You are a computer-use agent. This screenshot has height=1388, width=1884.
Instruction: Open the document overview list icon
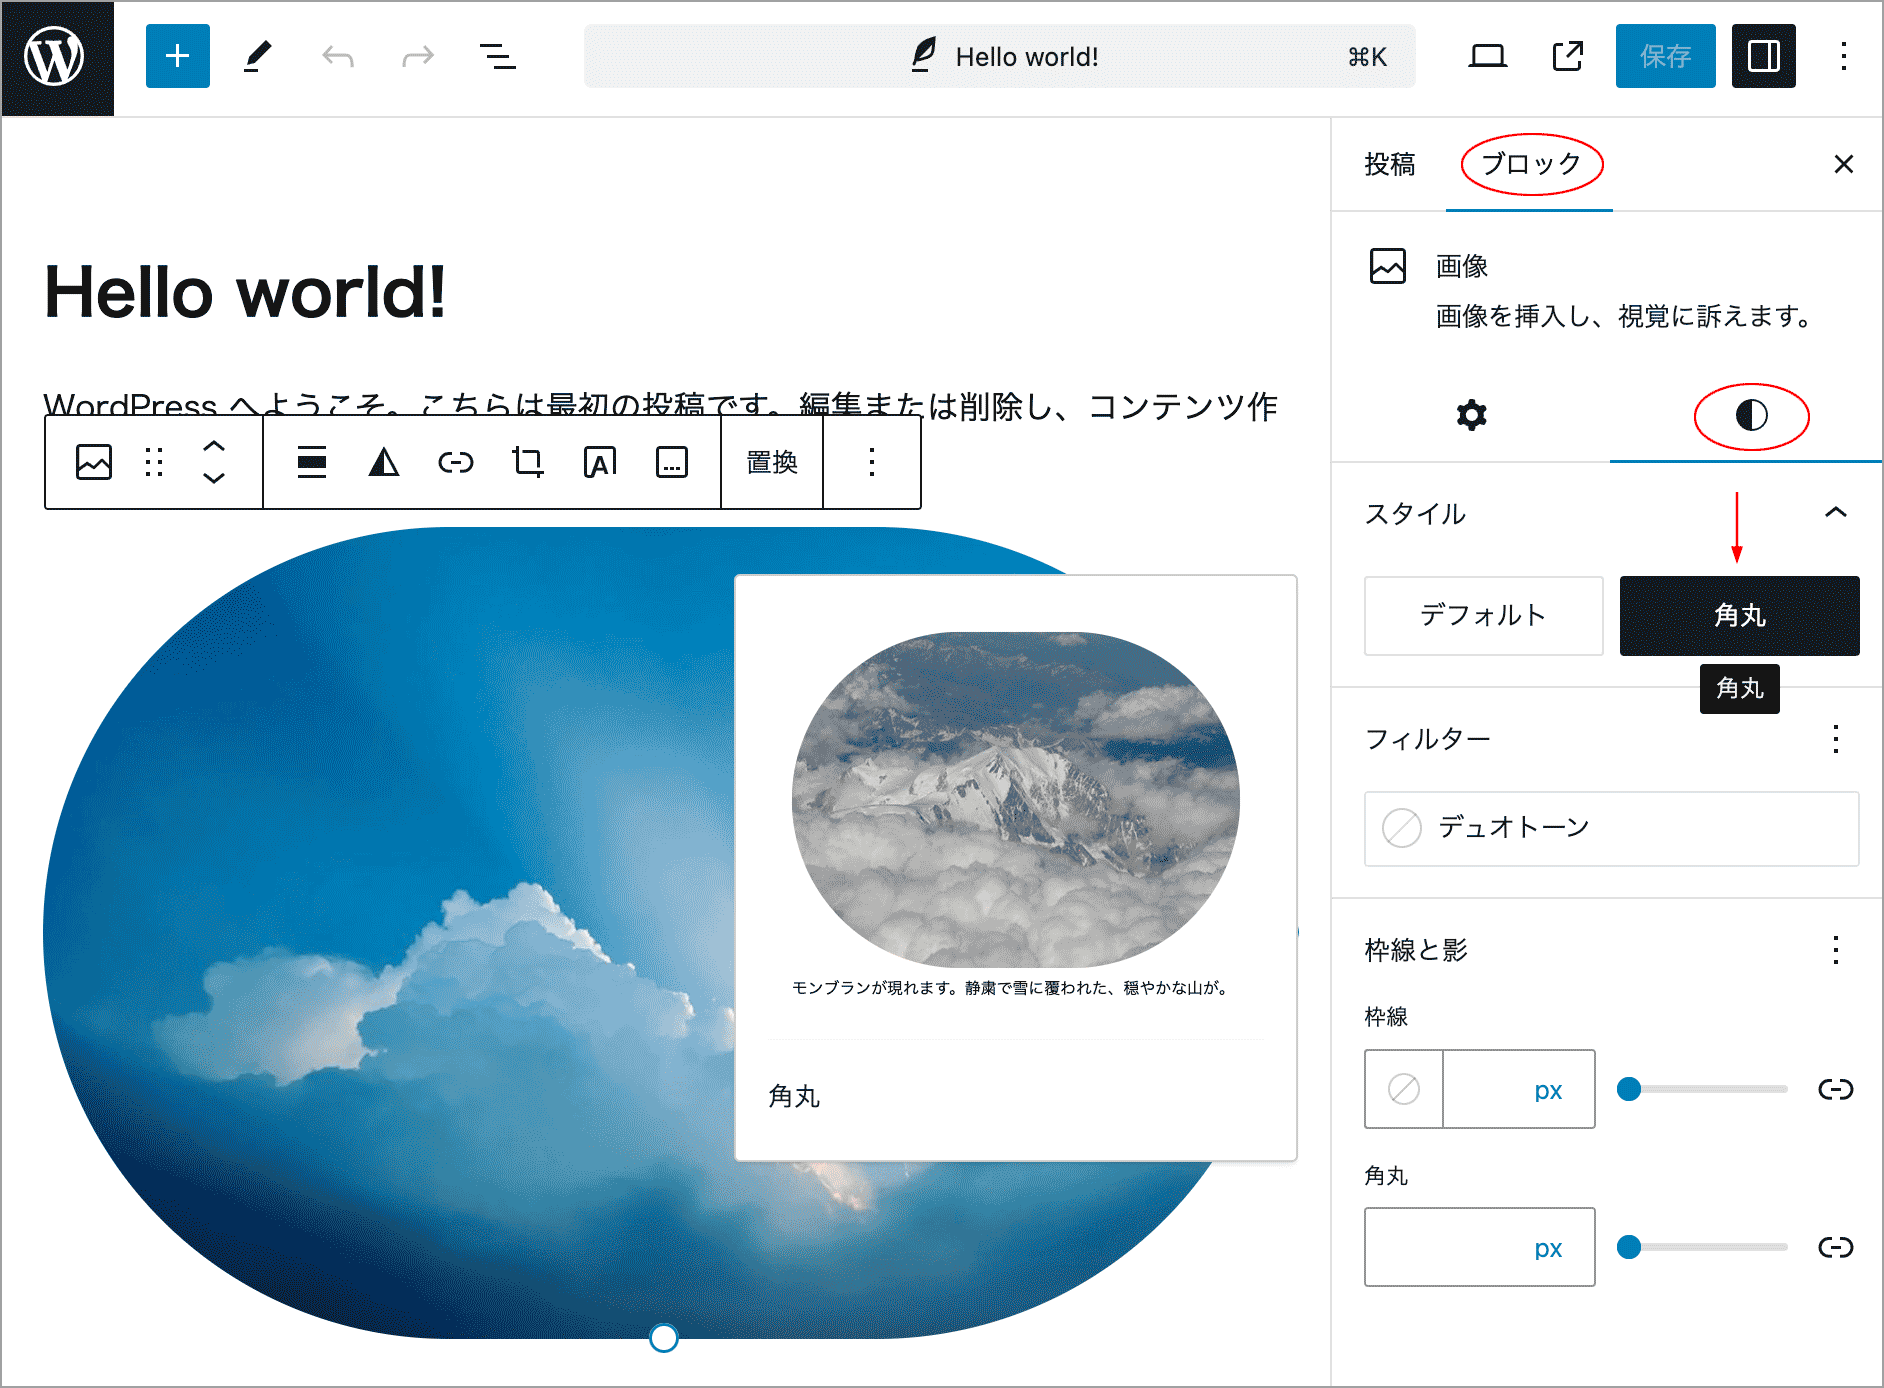point(497,56)
